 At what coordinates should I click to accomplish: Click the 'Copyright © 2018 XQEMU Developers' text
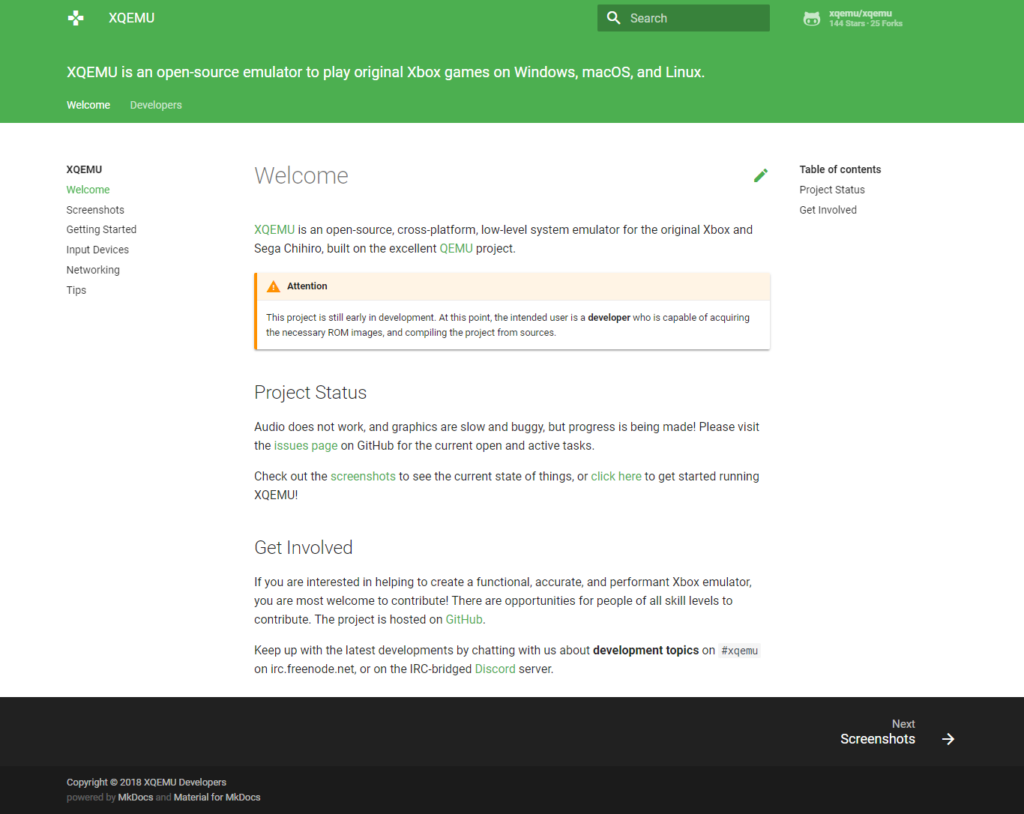point(146,783)
